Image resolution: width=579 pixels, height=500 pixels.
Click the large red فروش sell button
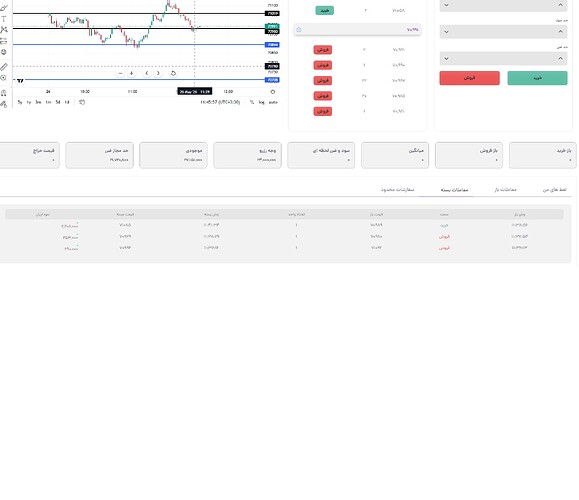[469, 78]
